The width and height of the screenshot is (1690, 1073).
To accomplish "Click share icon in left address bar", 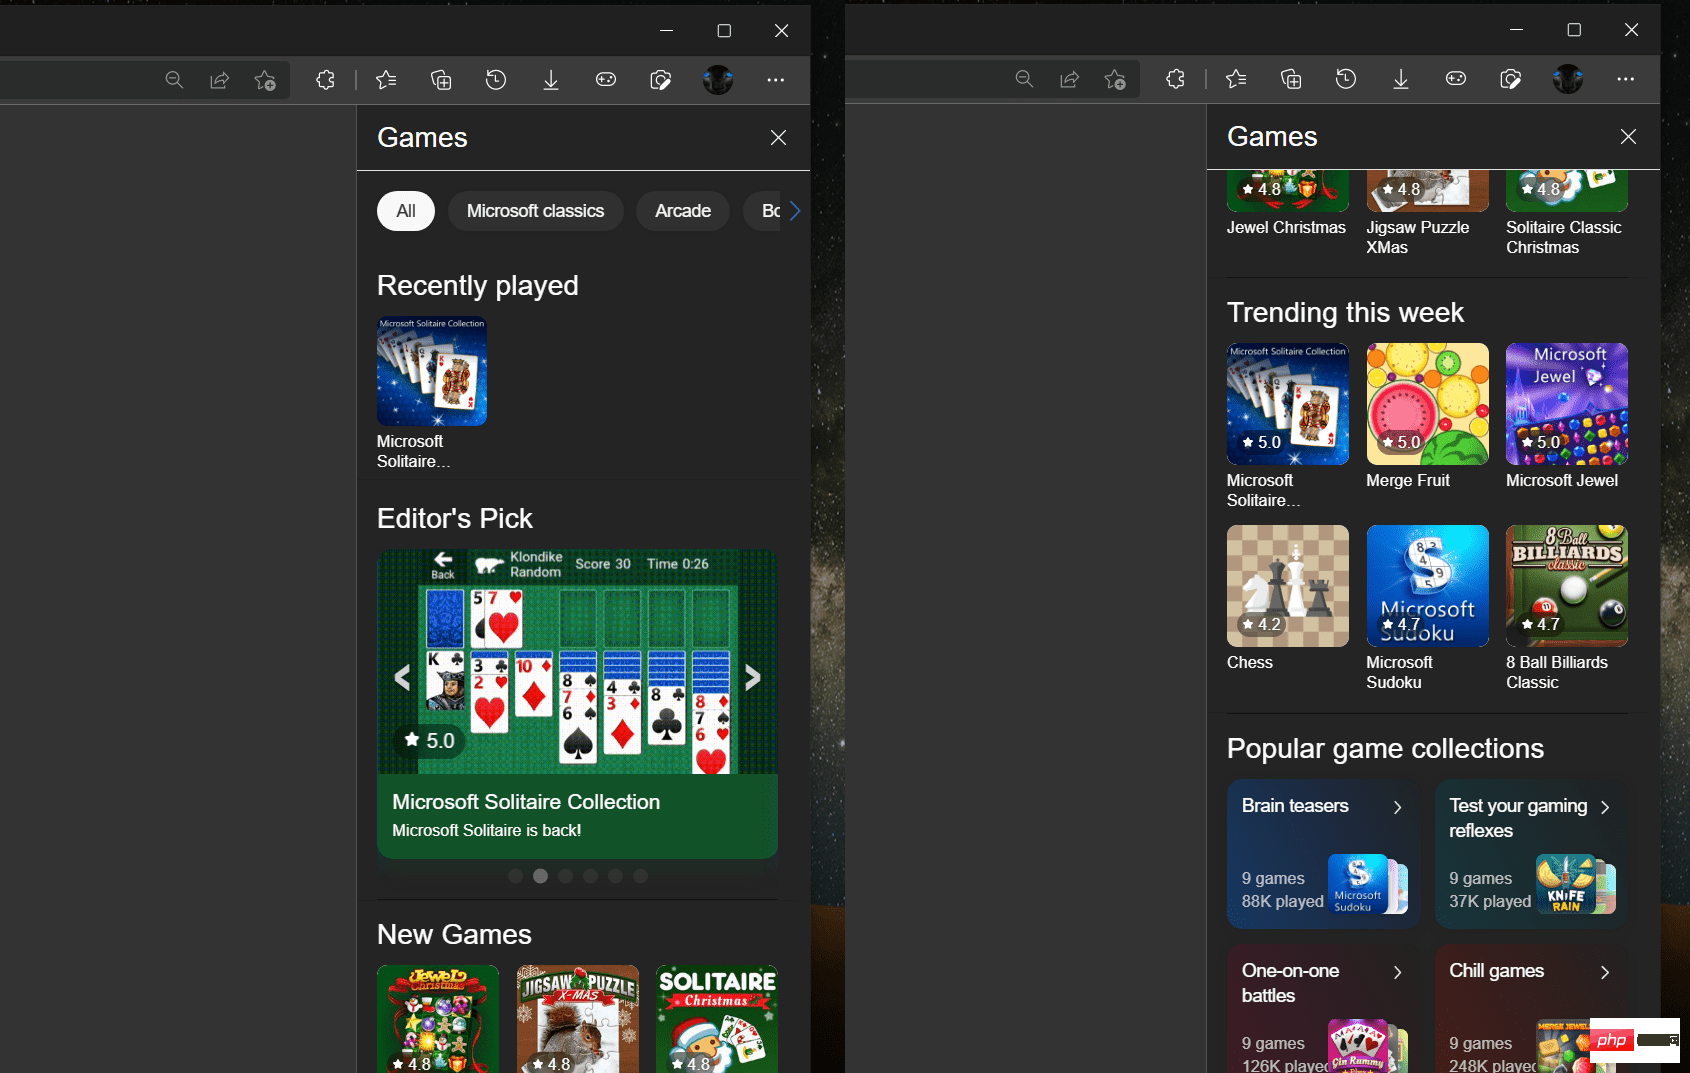I will pyautogui.click(x=219, y=80).
